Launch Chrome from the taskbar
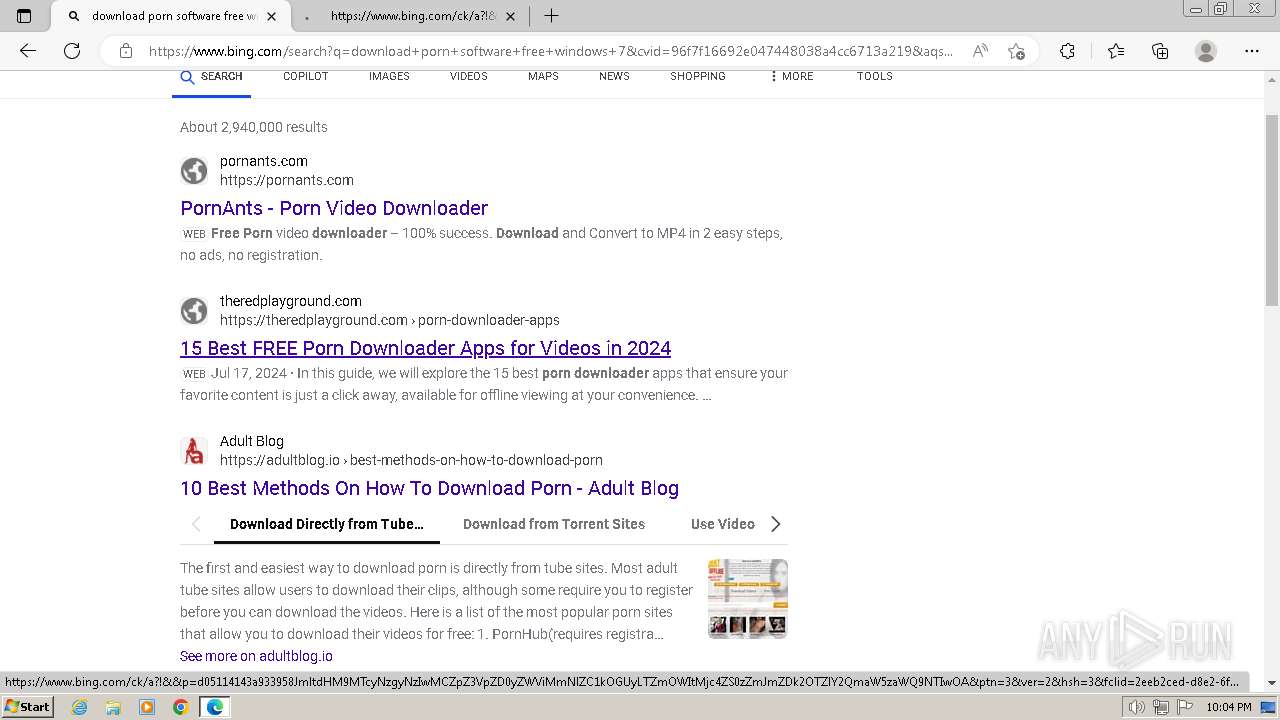This screenshot has height=720, width=1280. pyautogui.click(x=180, y=707)
